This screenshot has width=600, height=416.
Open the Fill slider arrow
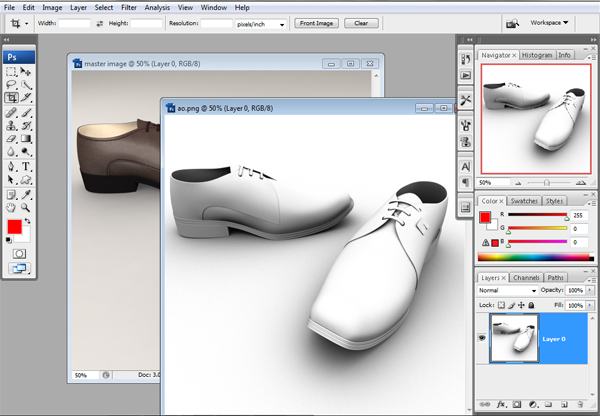590,305
